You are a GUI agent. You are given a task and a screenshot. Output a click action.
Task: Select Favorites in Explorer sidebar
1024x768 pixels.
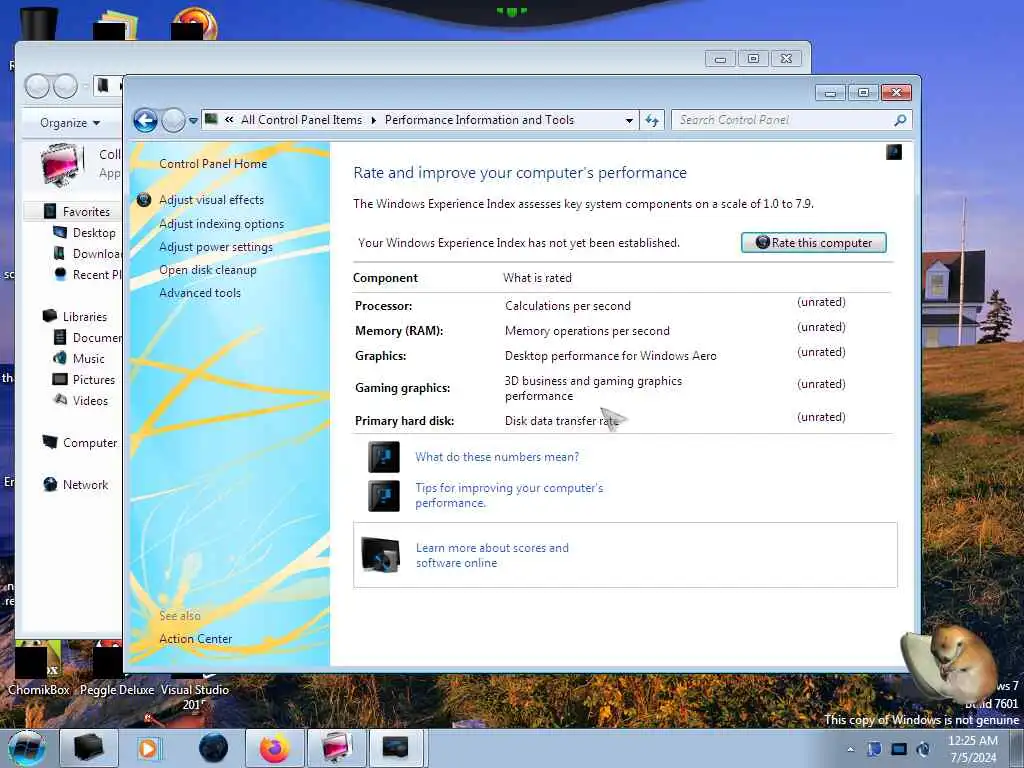click(x=86, y=212)
